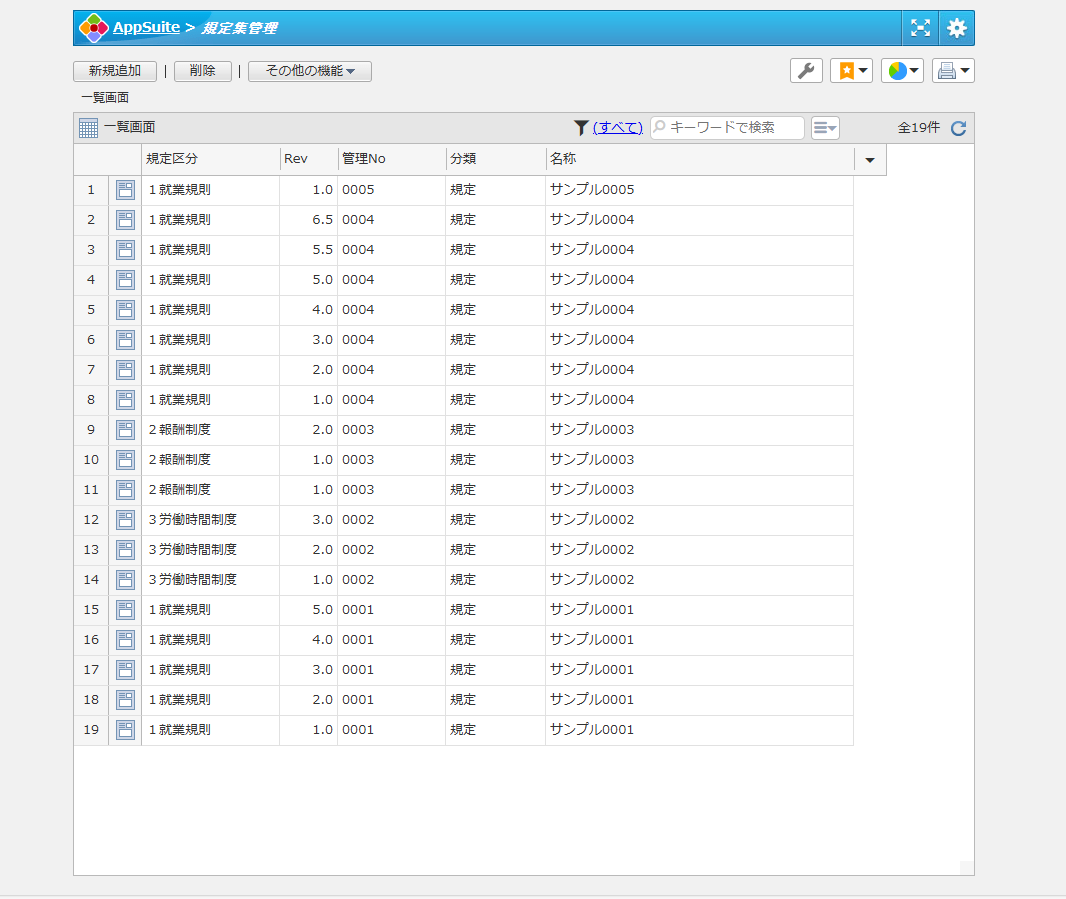Click the filter funnel icon
This screenshot has height=899, width=1066.
click(581, 128)
